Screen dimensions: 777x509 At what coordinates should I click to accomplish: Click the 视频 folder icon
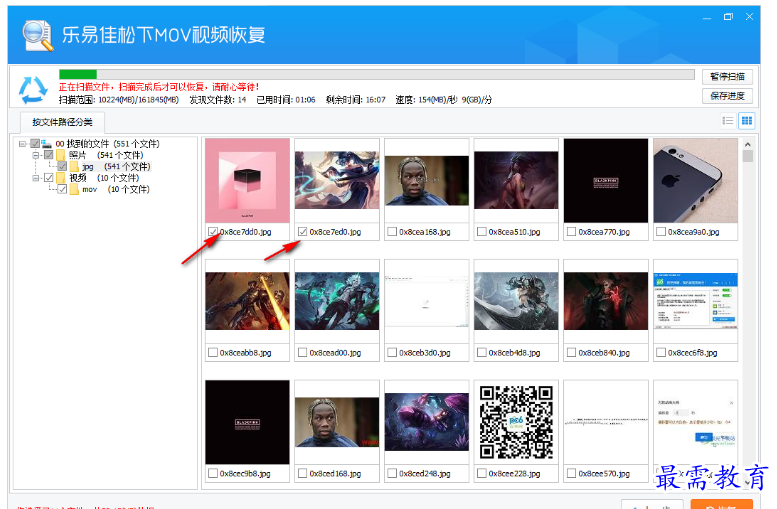(x=61, y=177)
